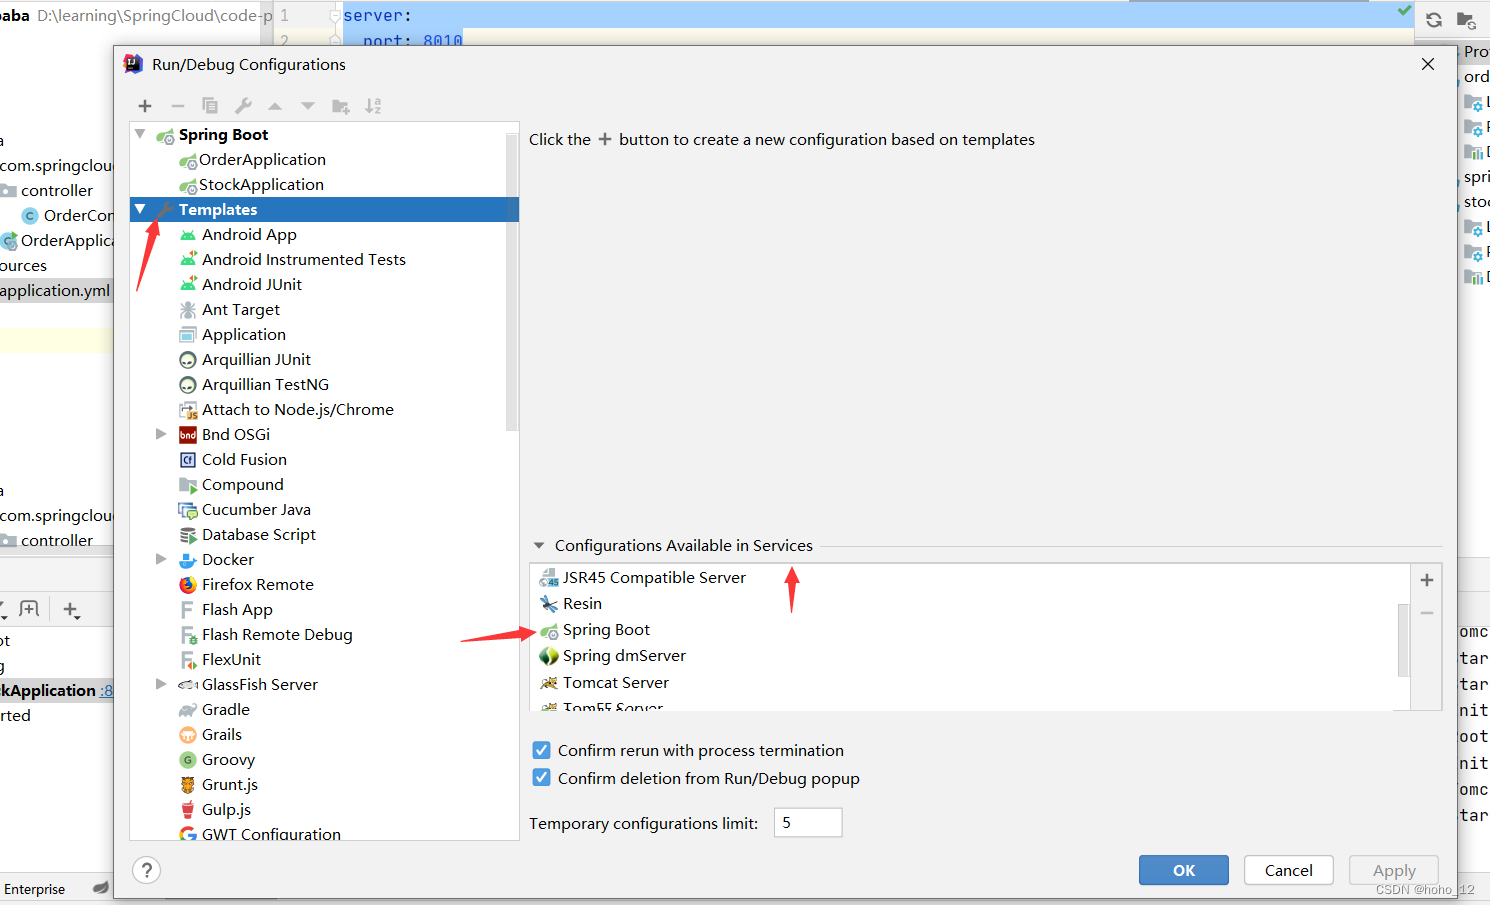Collapse Configurations Available in Services section

click(539, 546)
